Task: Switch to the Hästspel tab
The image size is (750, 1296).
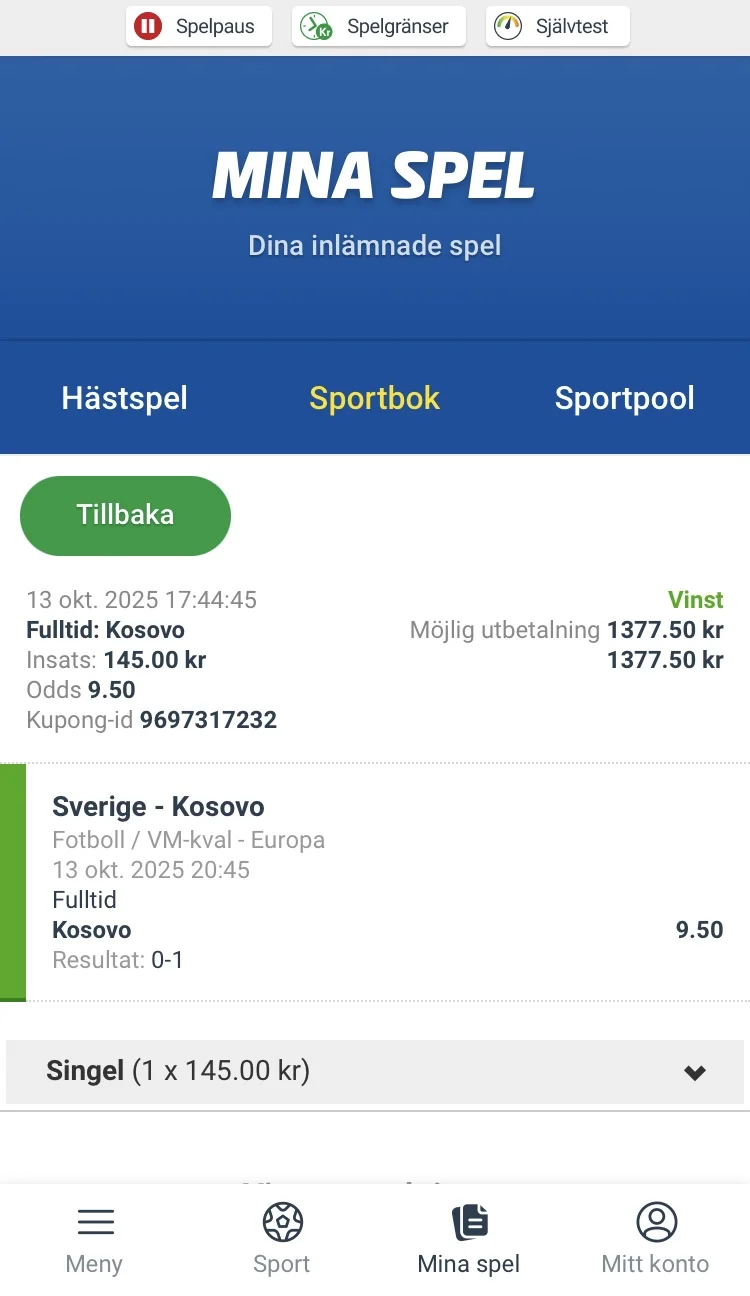Action: (125, 398)
